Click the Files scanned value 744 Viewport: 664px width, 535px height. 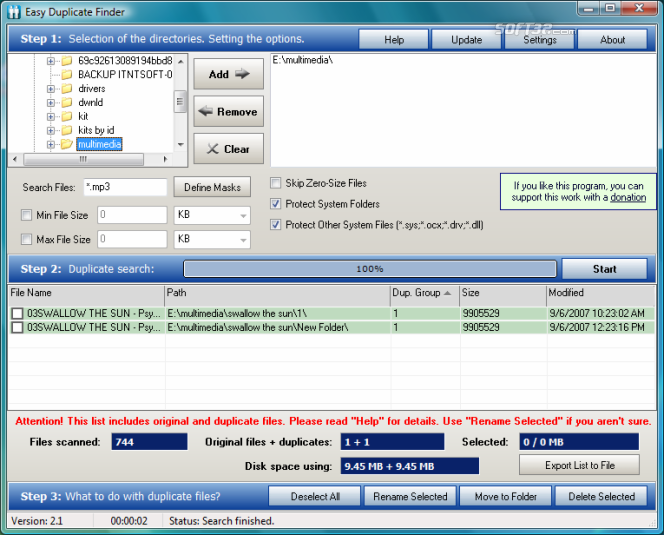tap(149, 442)
